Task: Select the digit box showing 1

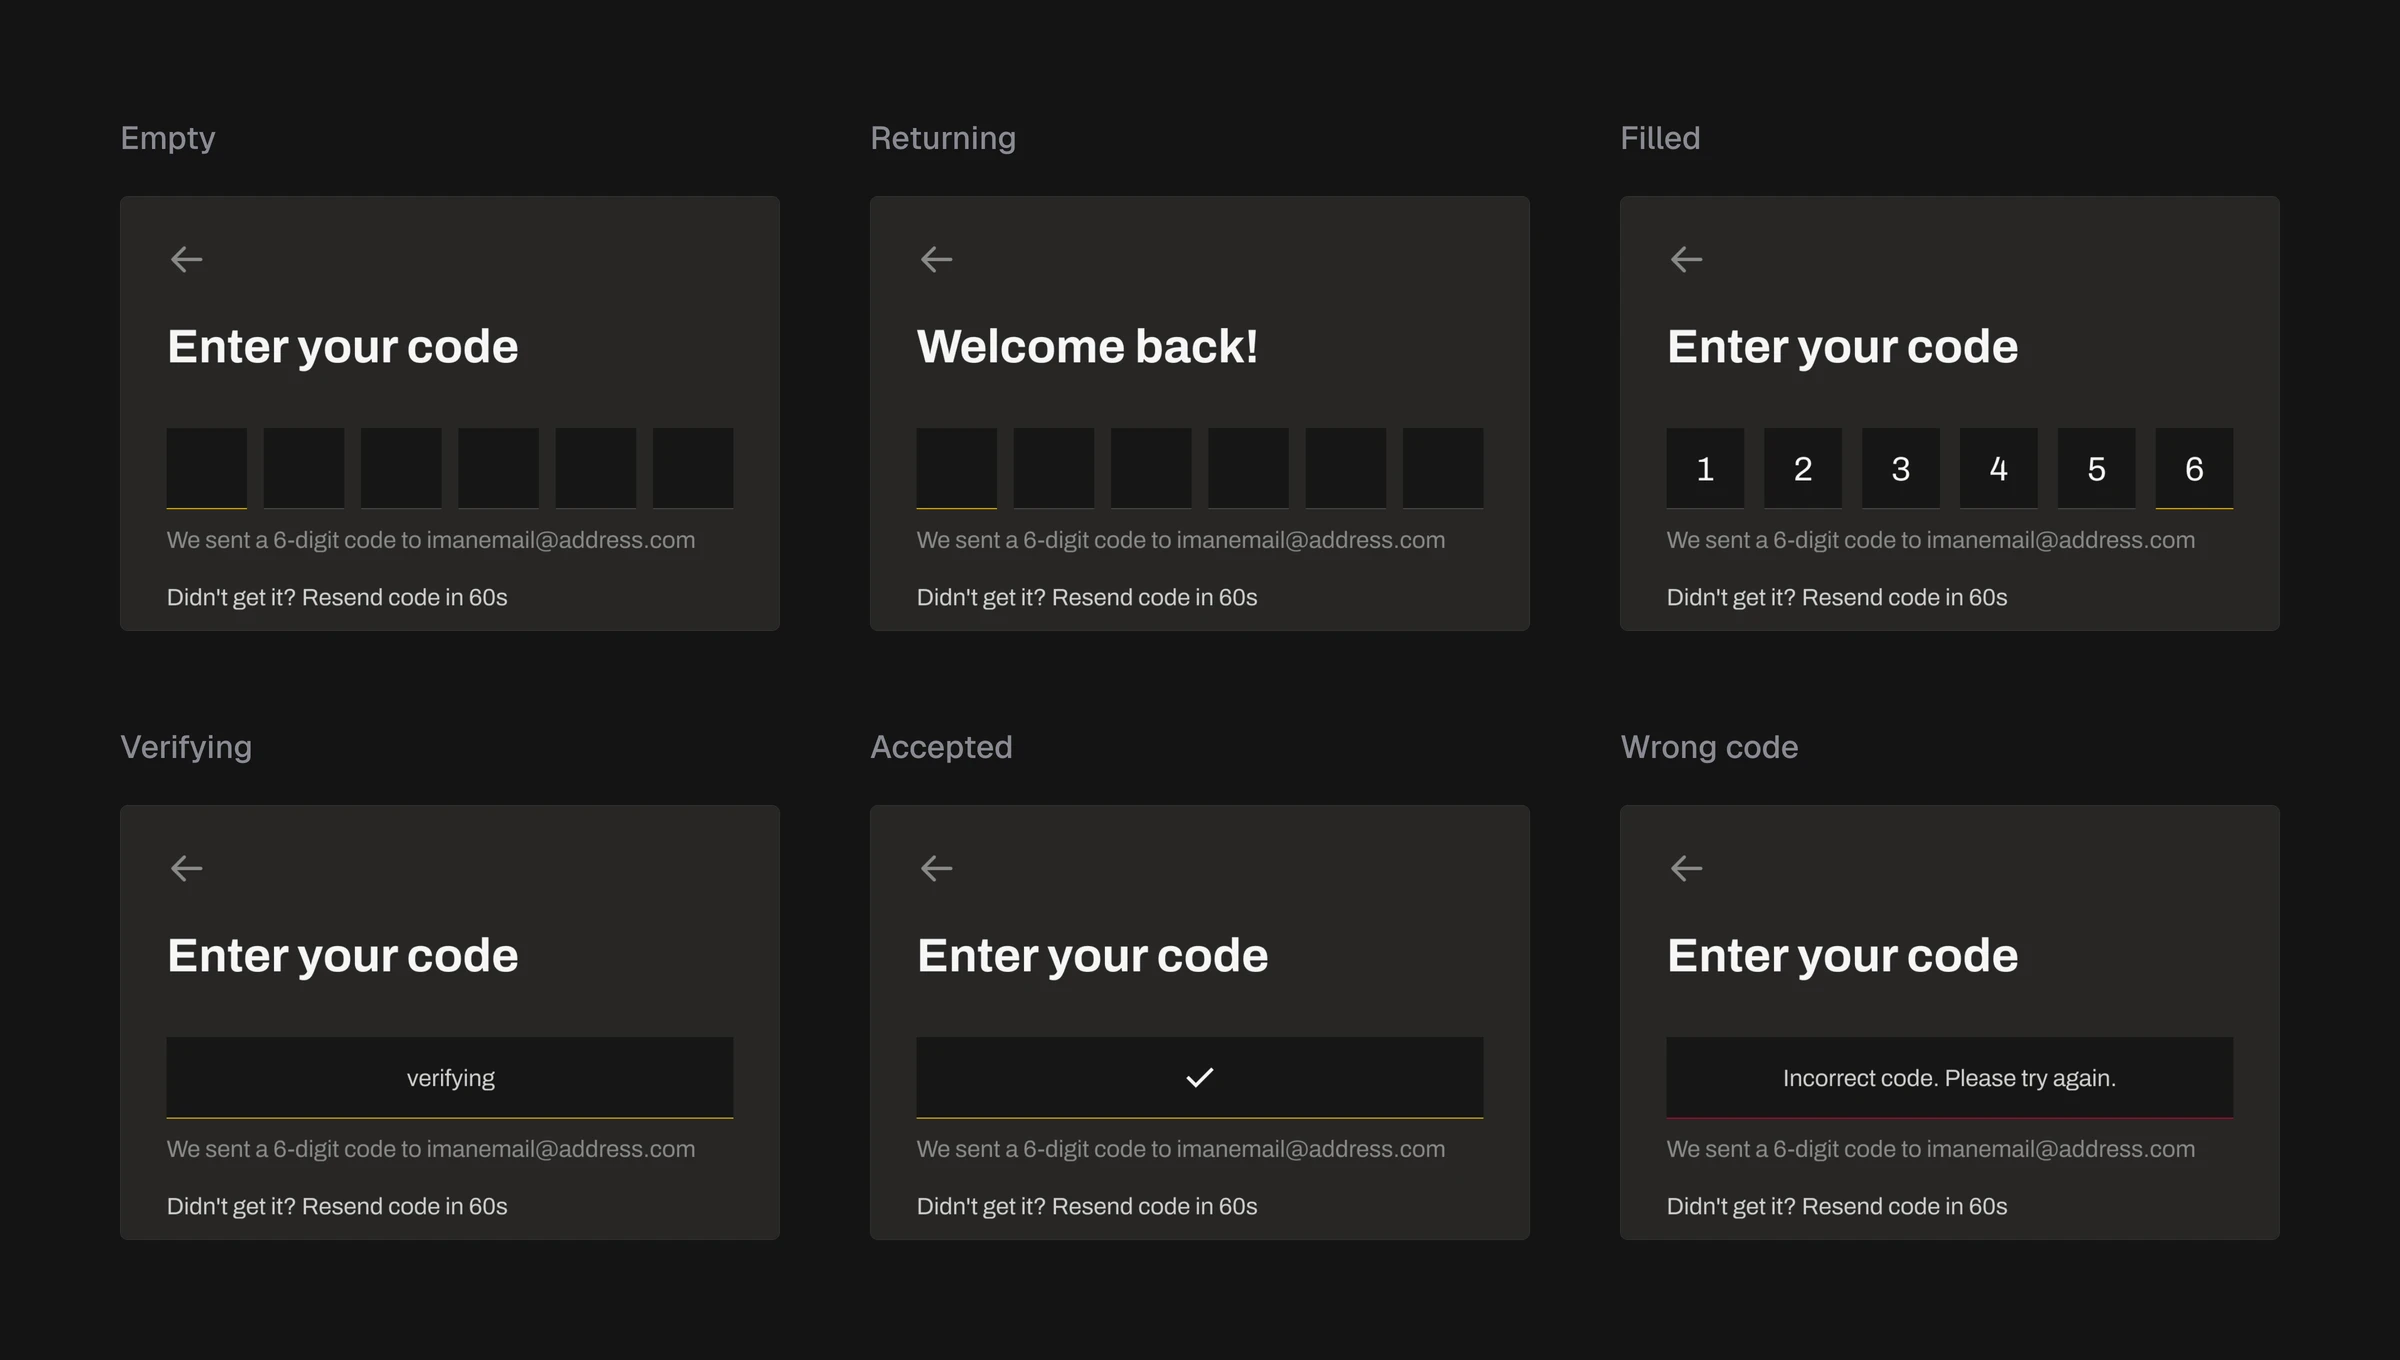Action: [1705, 468]
